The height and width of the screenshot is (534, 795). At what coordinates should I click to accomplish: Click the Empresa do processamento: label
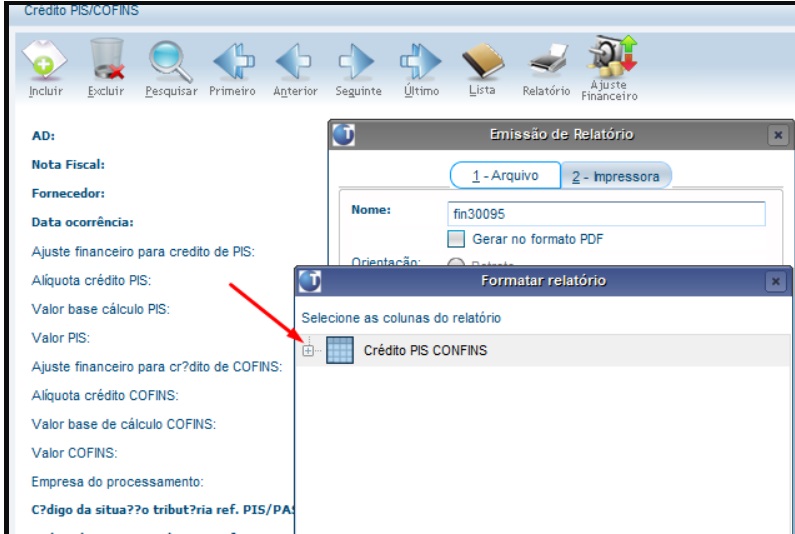coord(117,481)
